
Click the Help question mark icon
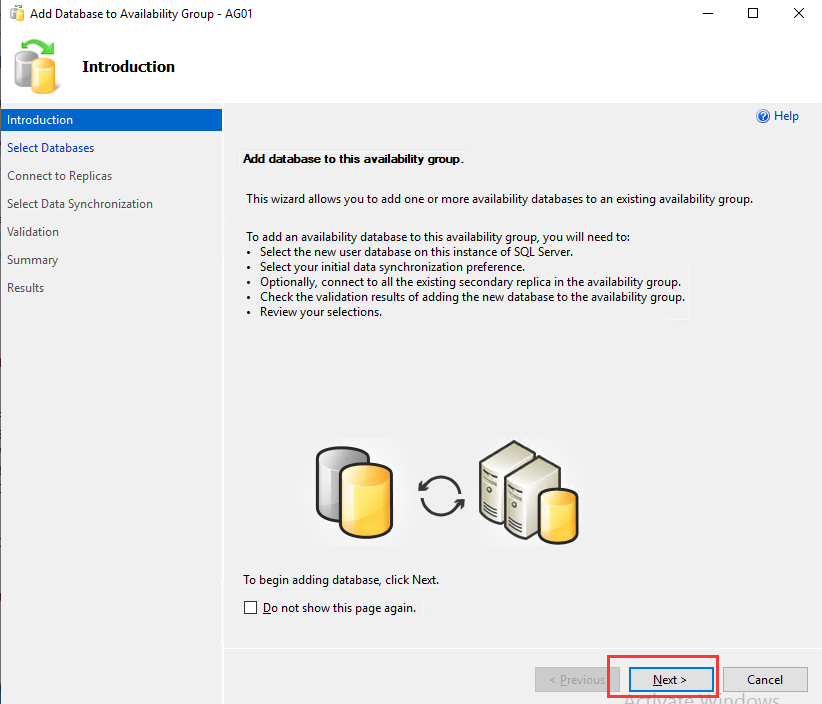point(764,116)
